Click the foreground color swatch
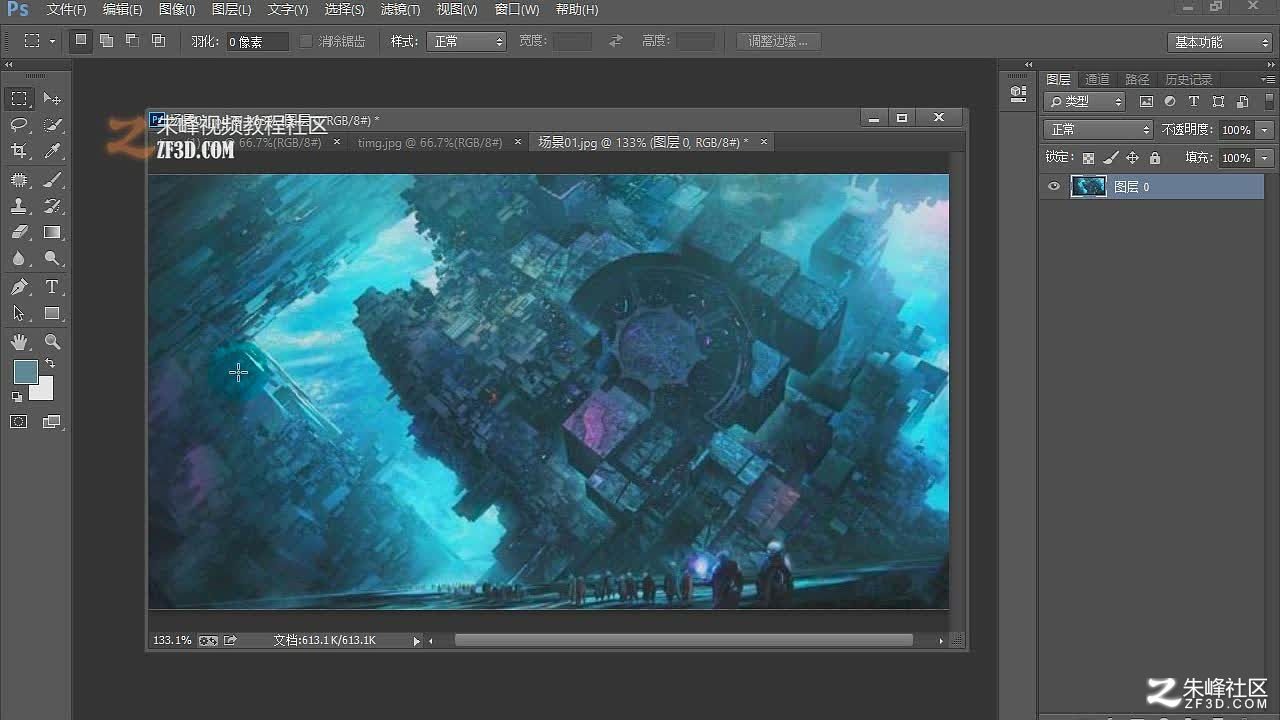The image size is (1280, 720). click(x=25, y=372)
